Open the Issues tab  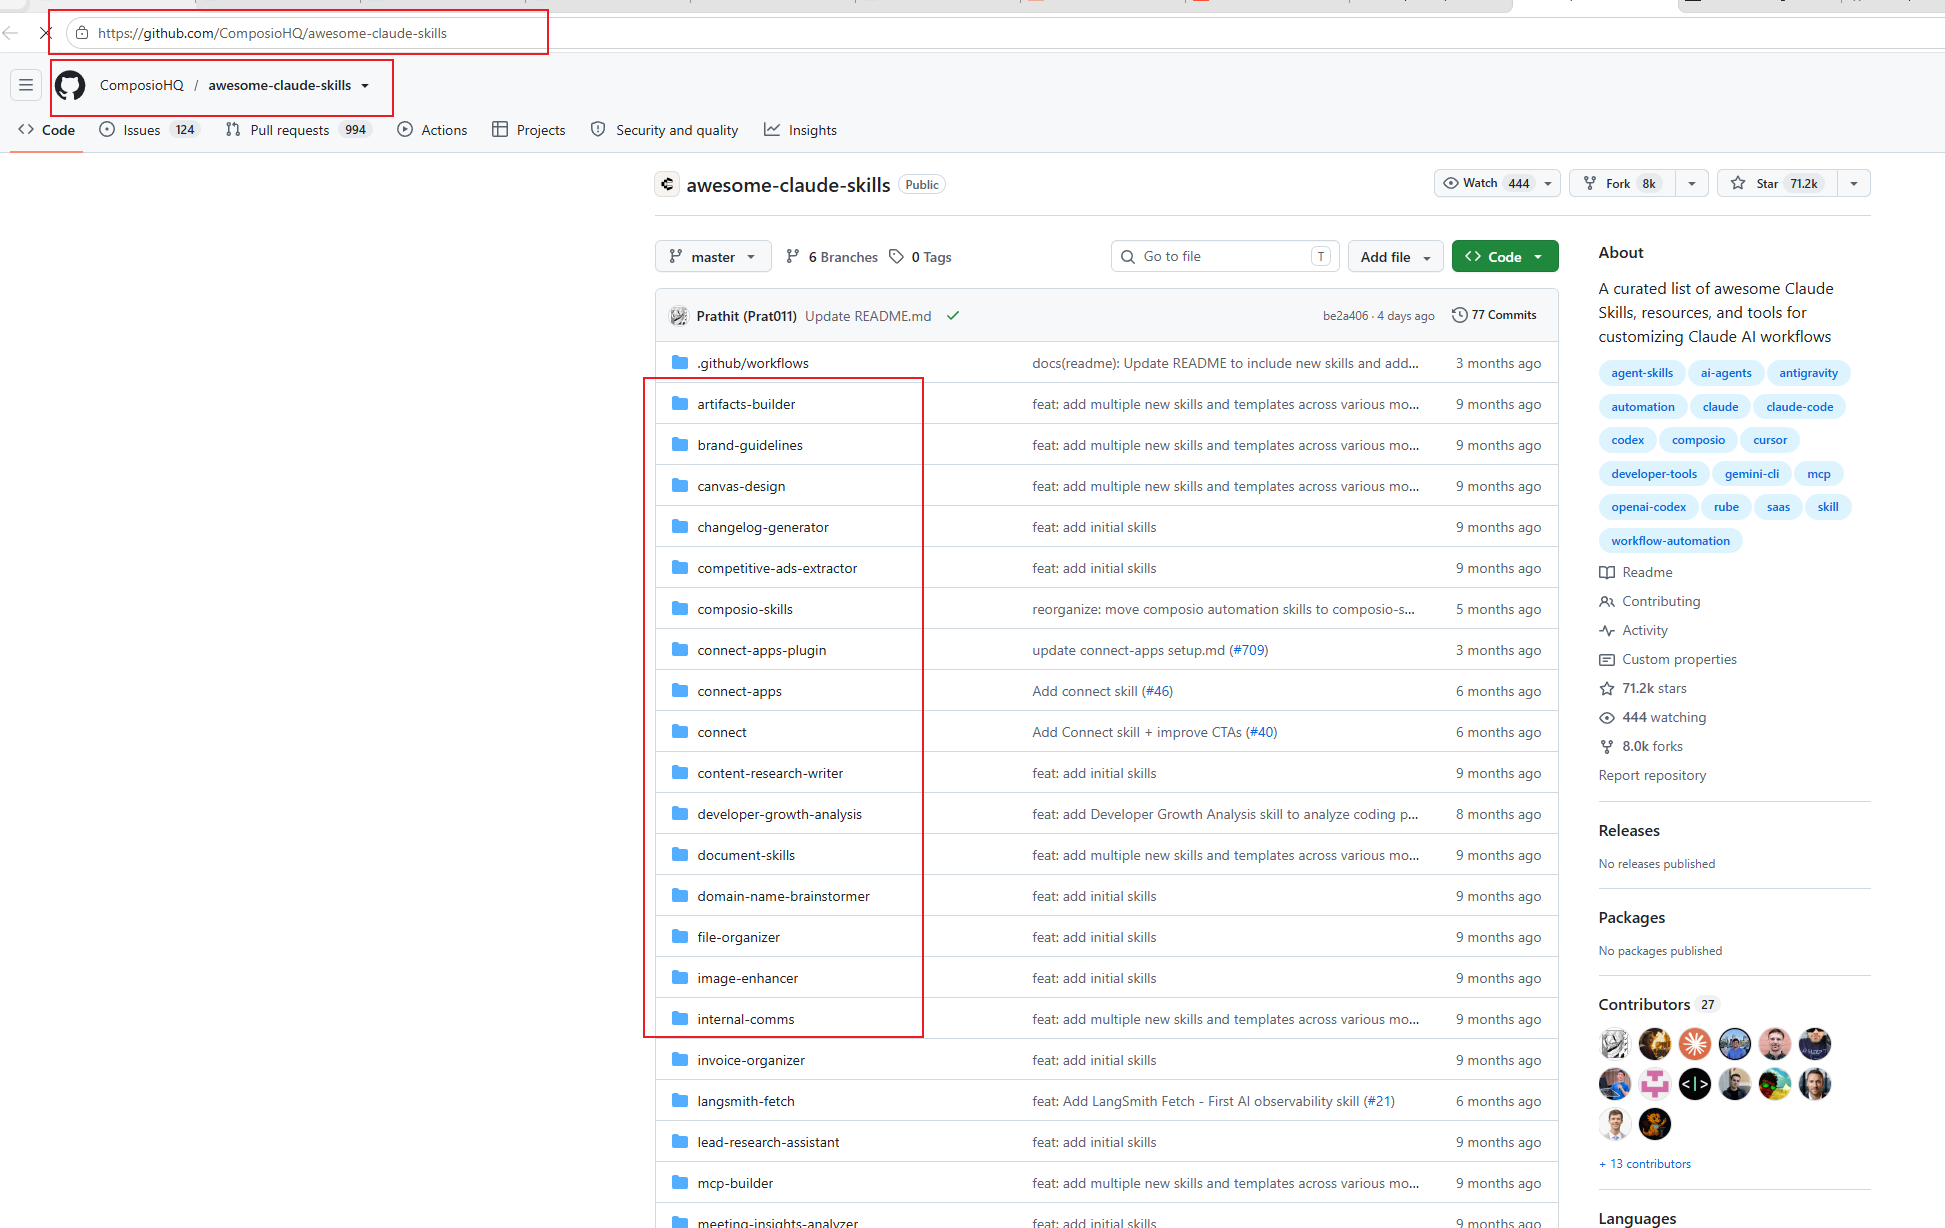point(150,130)
